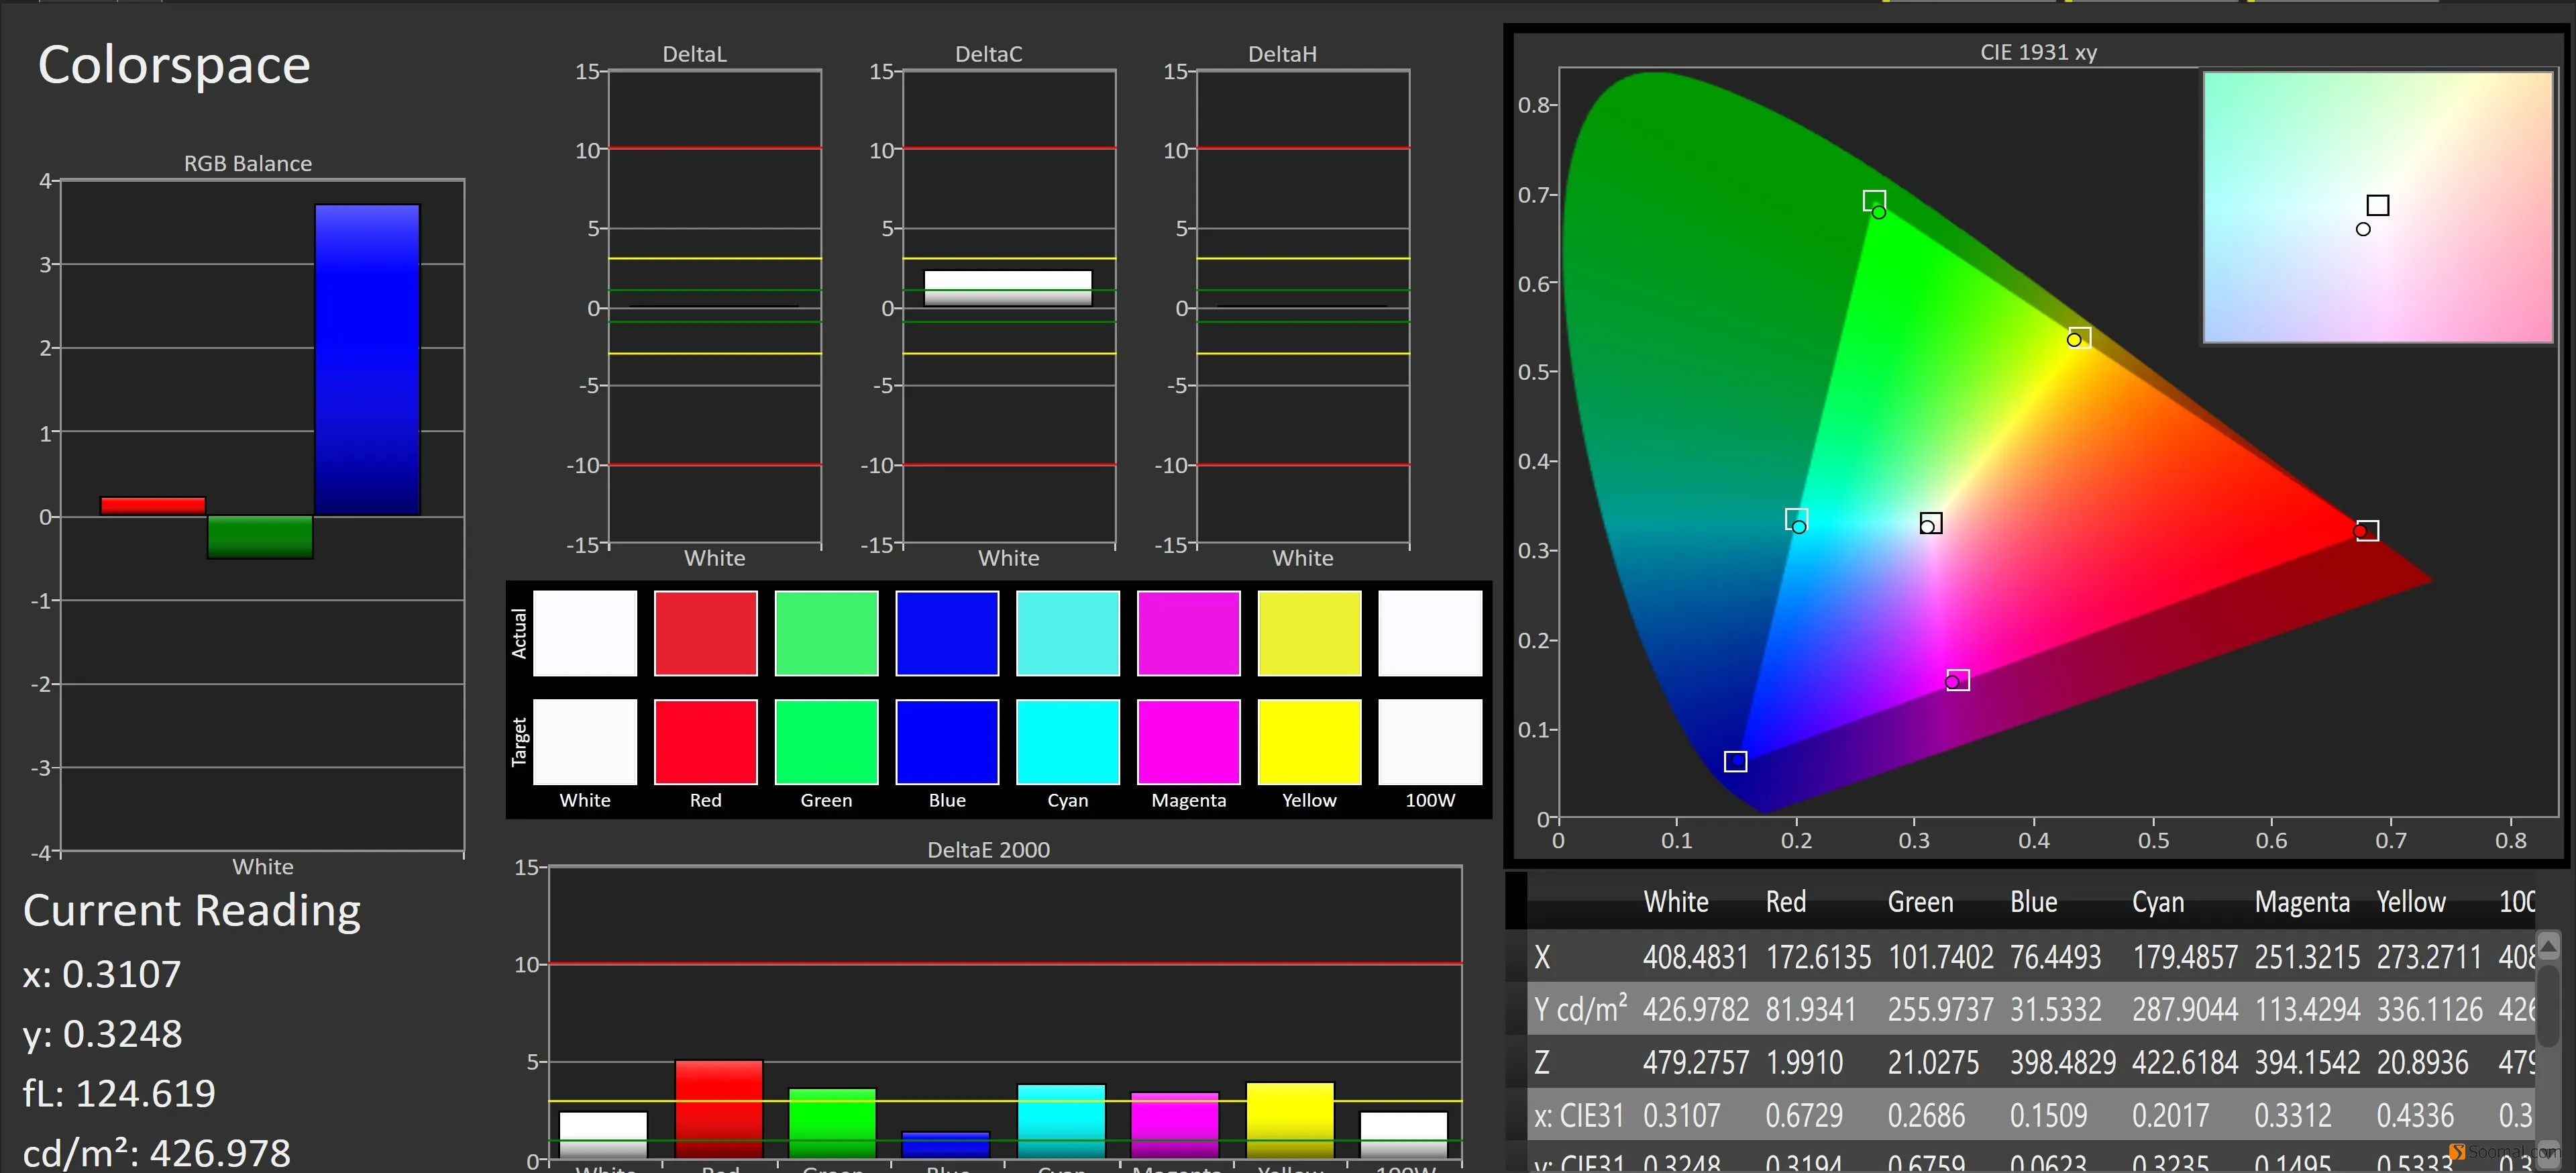
Task: Click the measured circle in white-point zoom inset
Action: (2363, 229)
